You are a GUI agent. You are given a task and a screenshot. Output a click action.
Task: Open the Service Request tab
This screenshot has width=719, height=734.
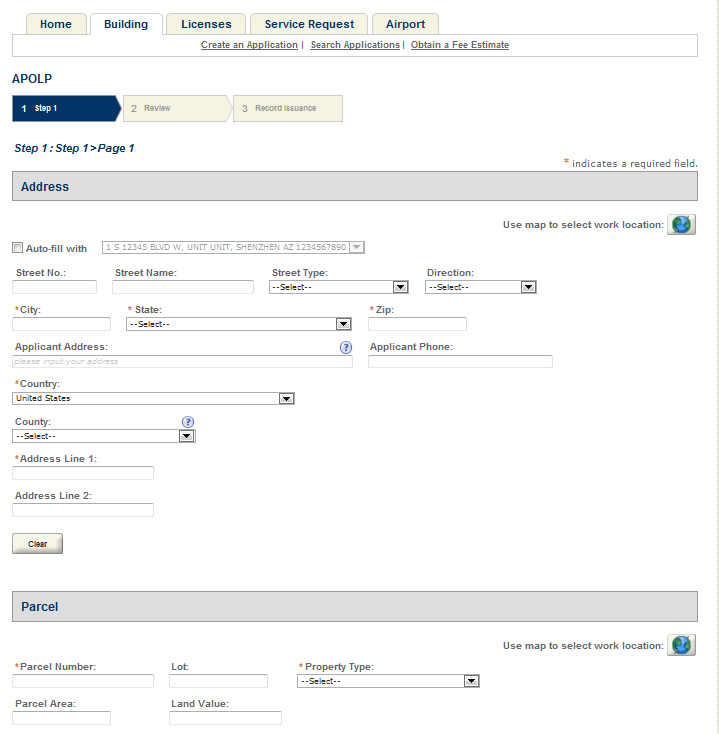coord(309,24)
